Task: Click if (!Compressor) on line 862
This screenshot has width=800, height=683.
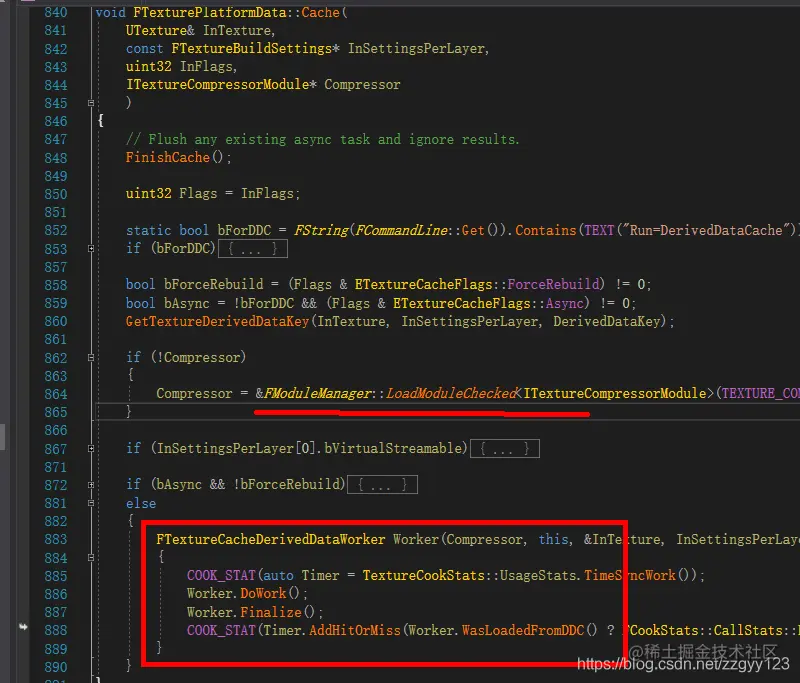Action: tap(186, 358)
